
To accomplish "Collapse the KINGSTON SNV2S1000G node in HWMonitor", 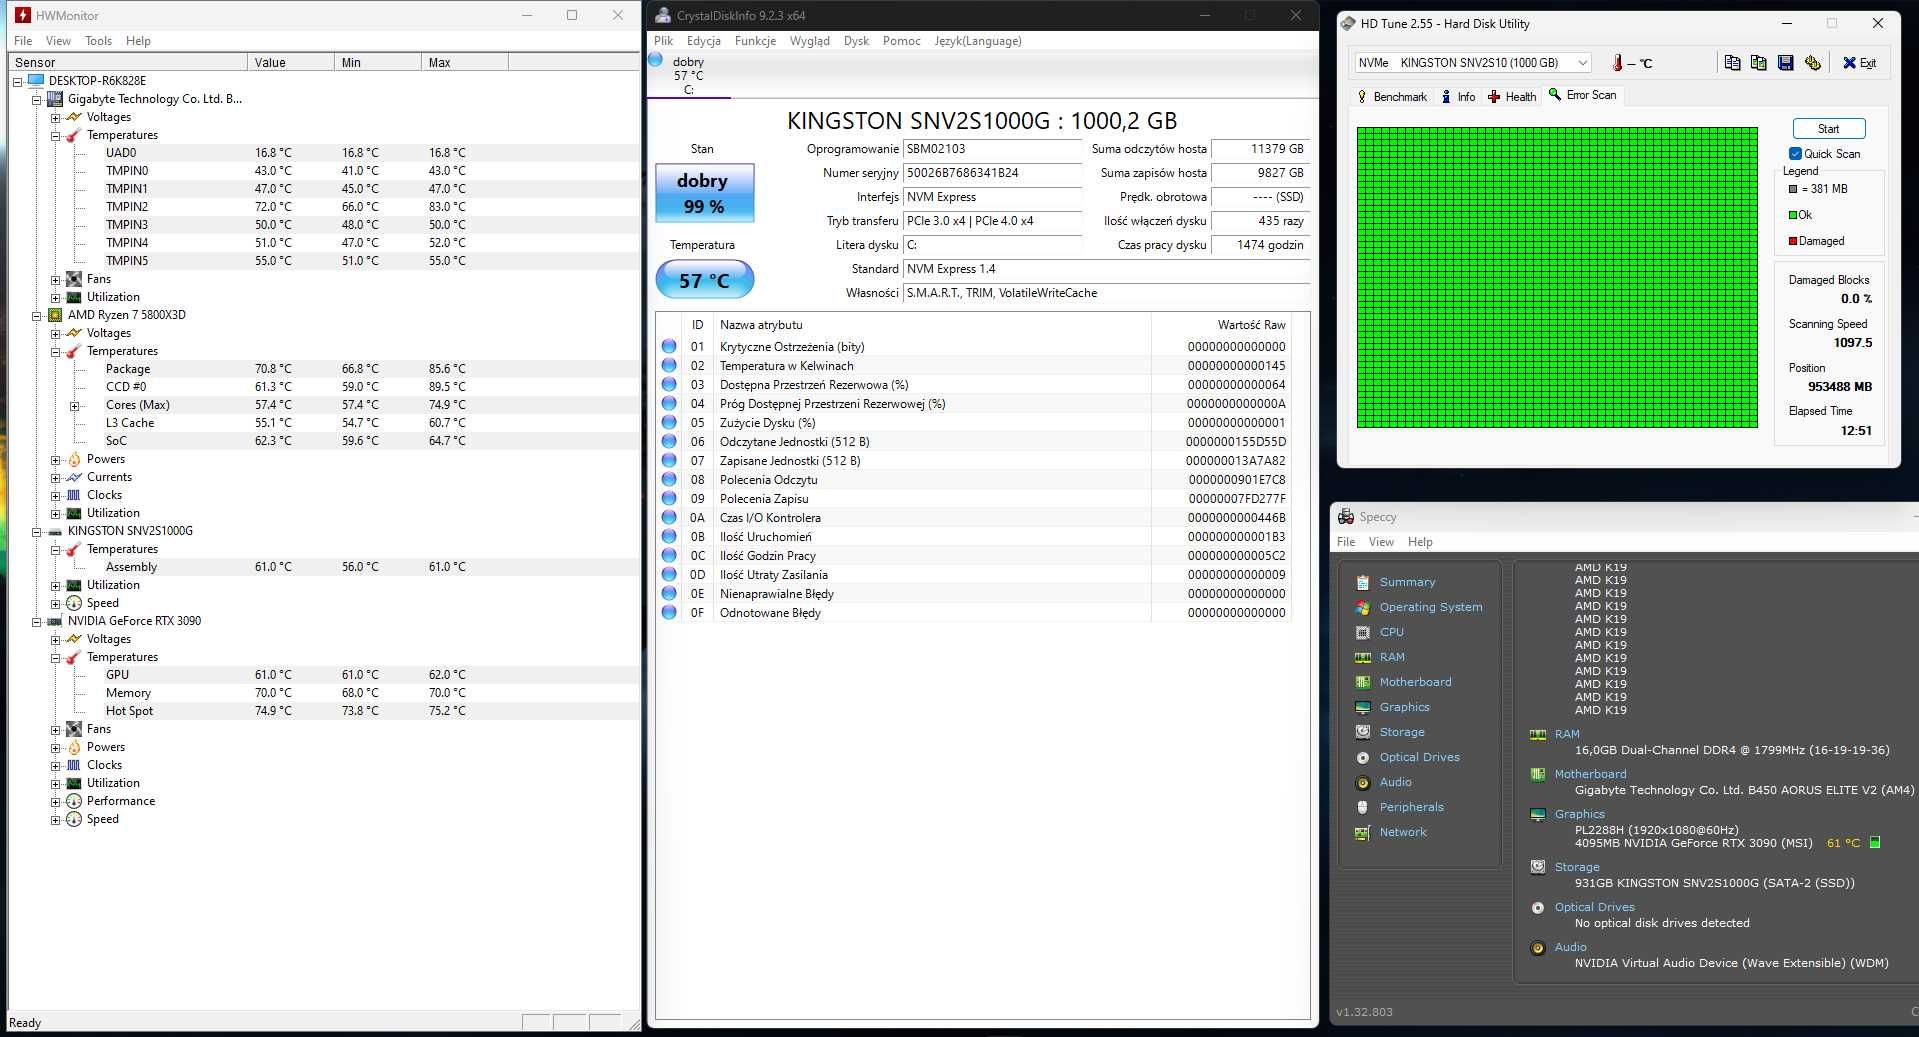I will coord(37,531).
